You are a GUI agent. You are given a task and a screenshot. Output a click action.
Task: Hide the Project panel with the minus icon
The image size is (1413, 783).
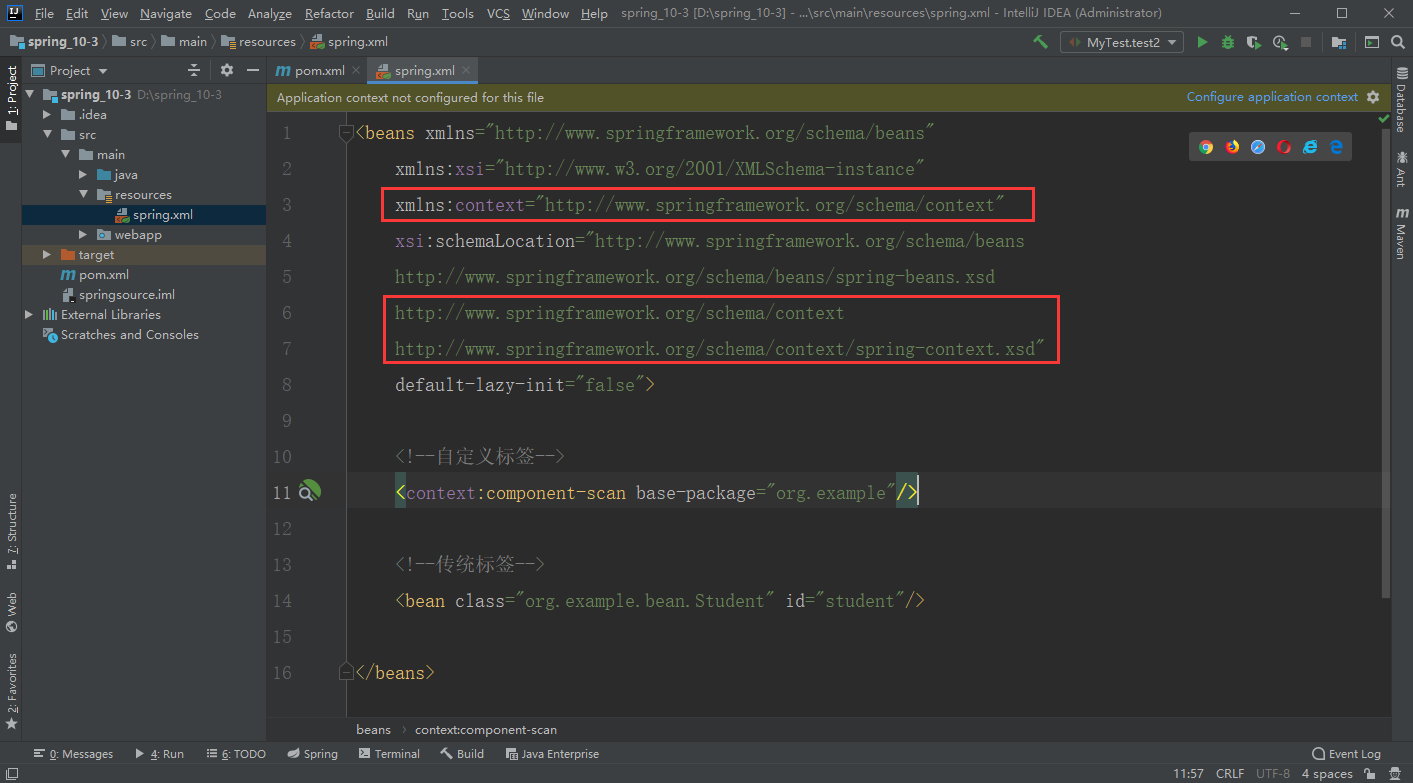coord(253,70)
